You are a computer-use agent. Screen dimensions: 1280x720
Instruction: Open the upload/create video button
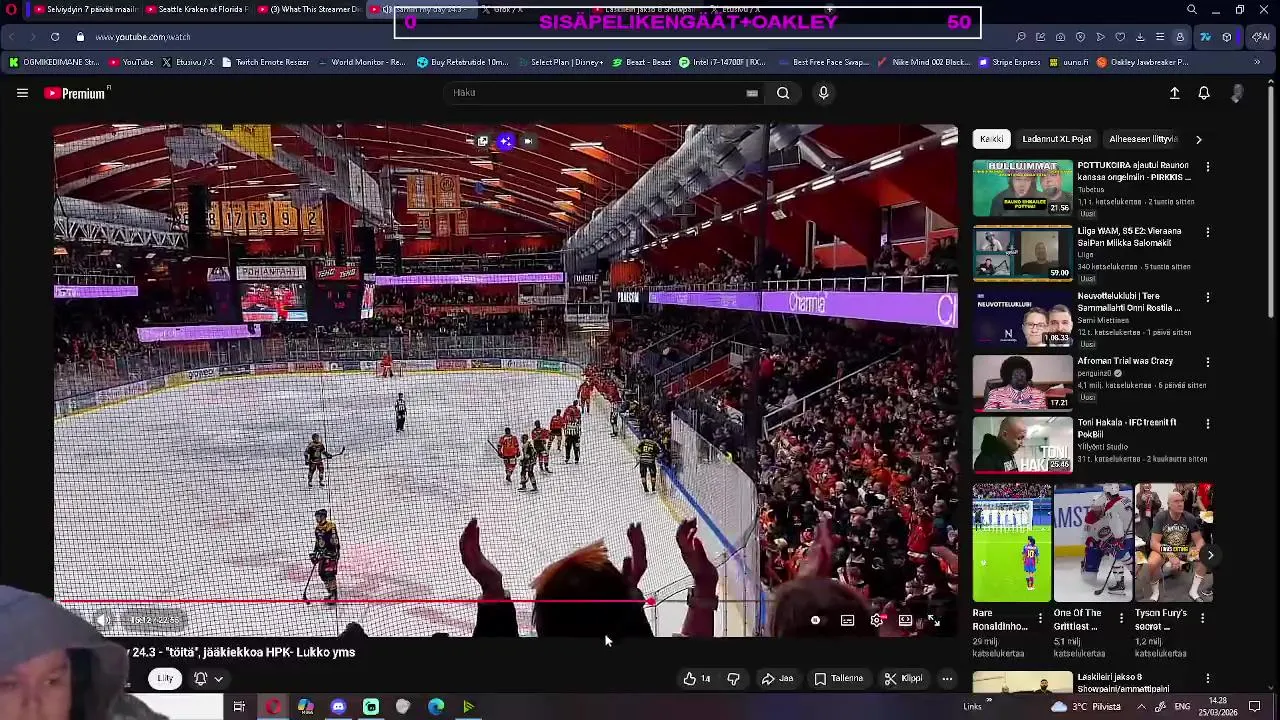pos(1175,93)
